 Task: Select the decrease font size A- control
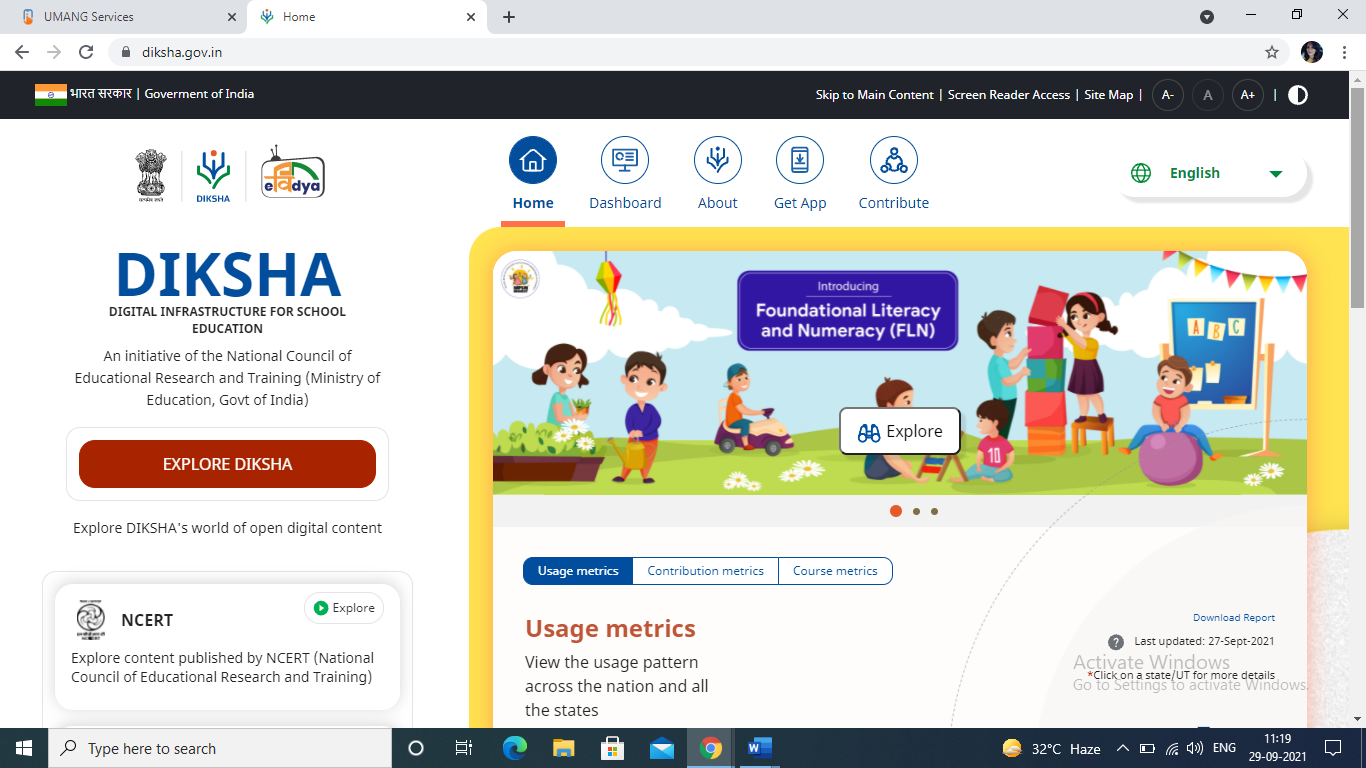coord(1168,95)
